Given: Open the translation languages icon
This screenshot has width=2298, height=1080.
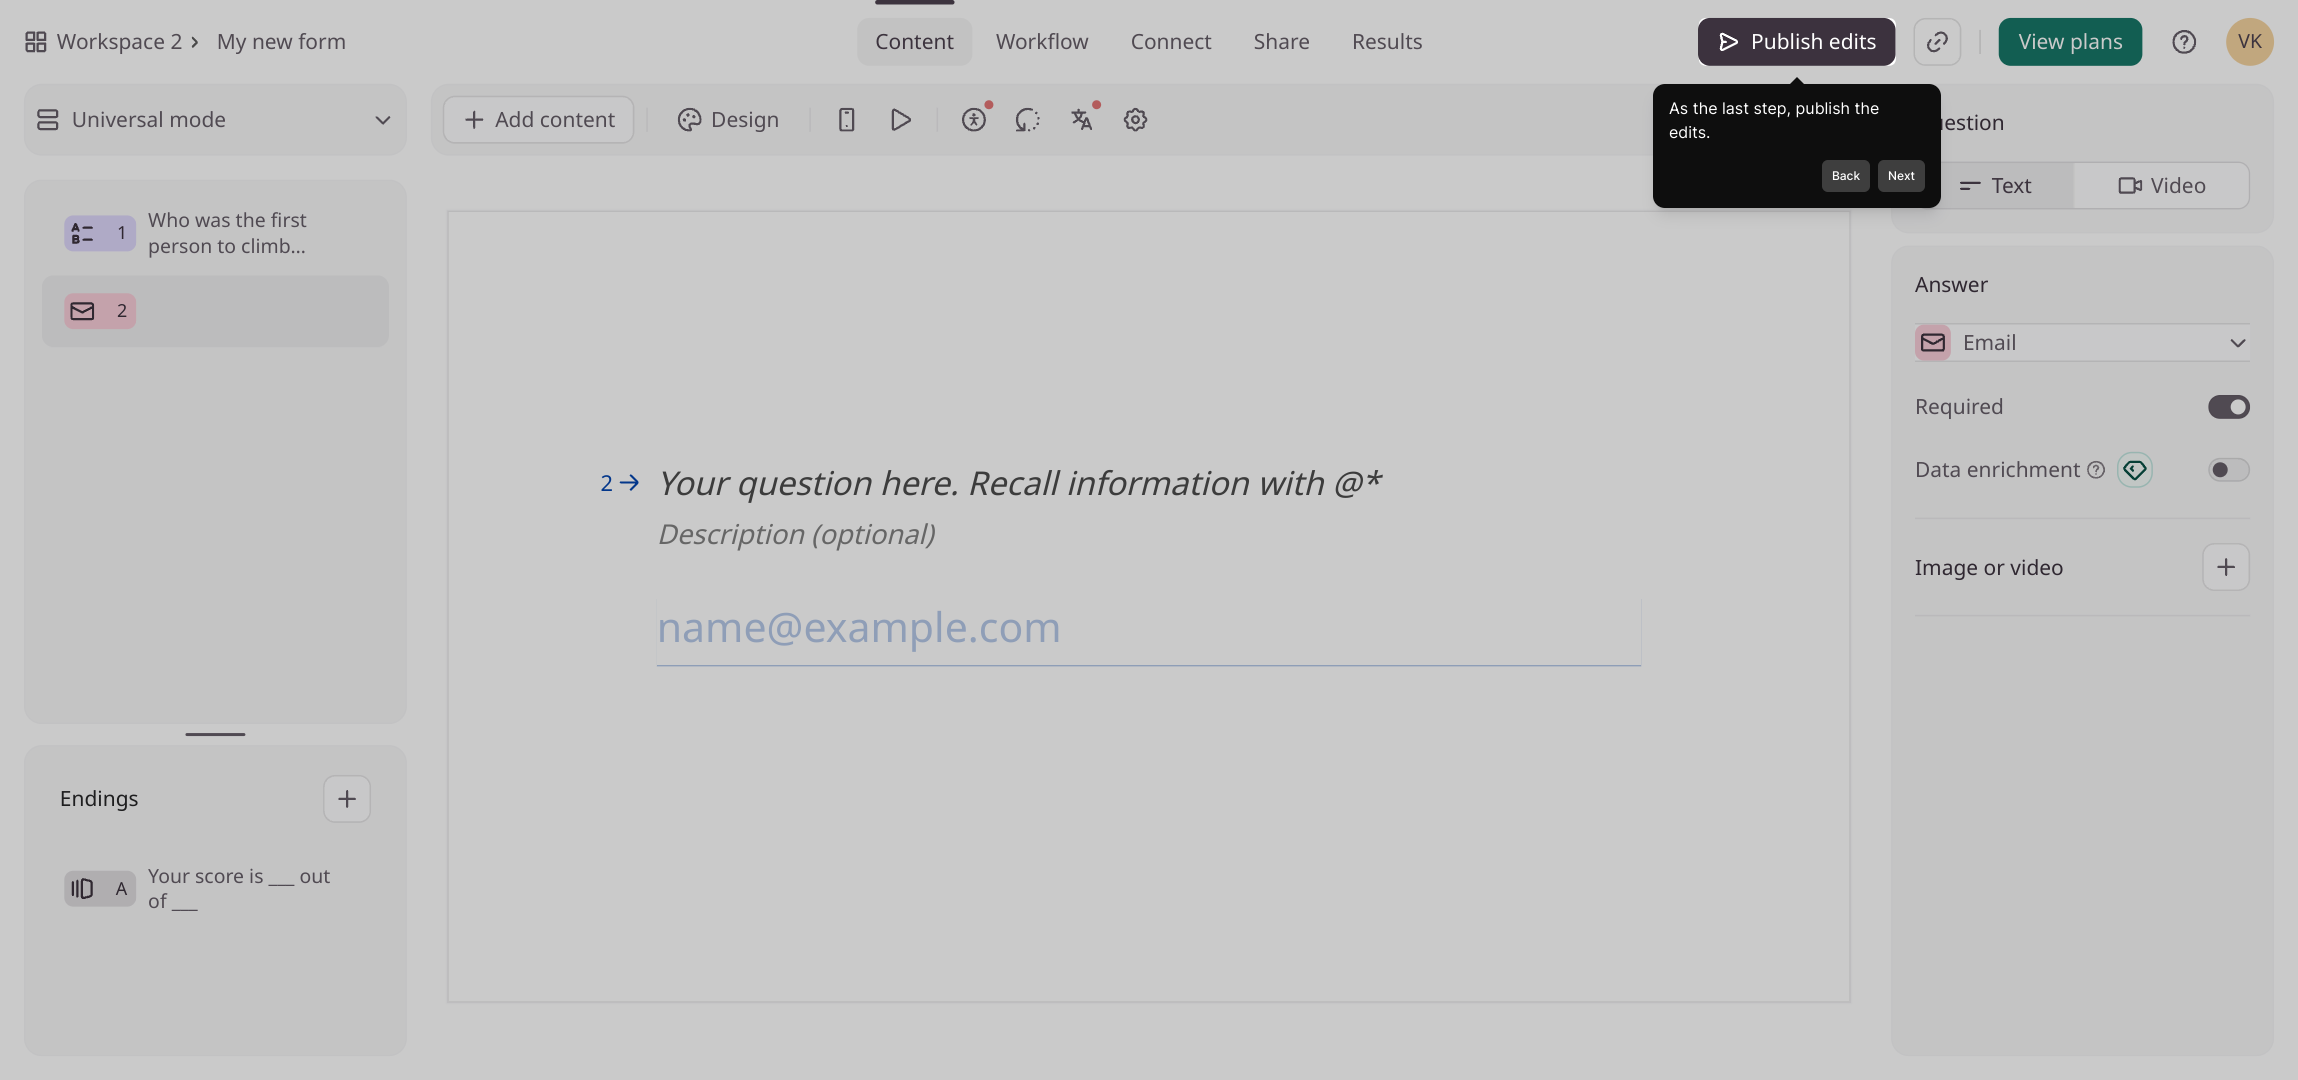Looking at the screenshot, I should pyautogui.click(x=1081, y=120).
